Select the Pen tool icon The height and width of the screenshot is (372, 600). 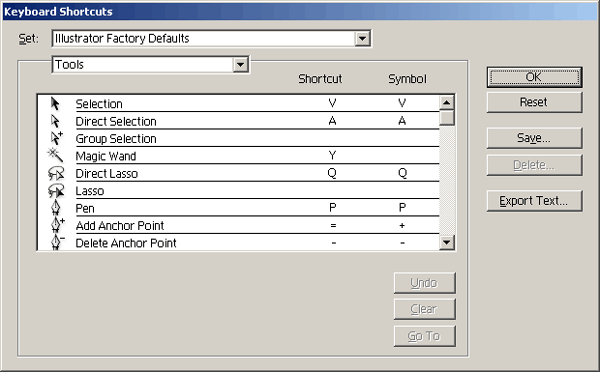56,208
